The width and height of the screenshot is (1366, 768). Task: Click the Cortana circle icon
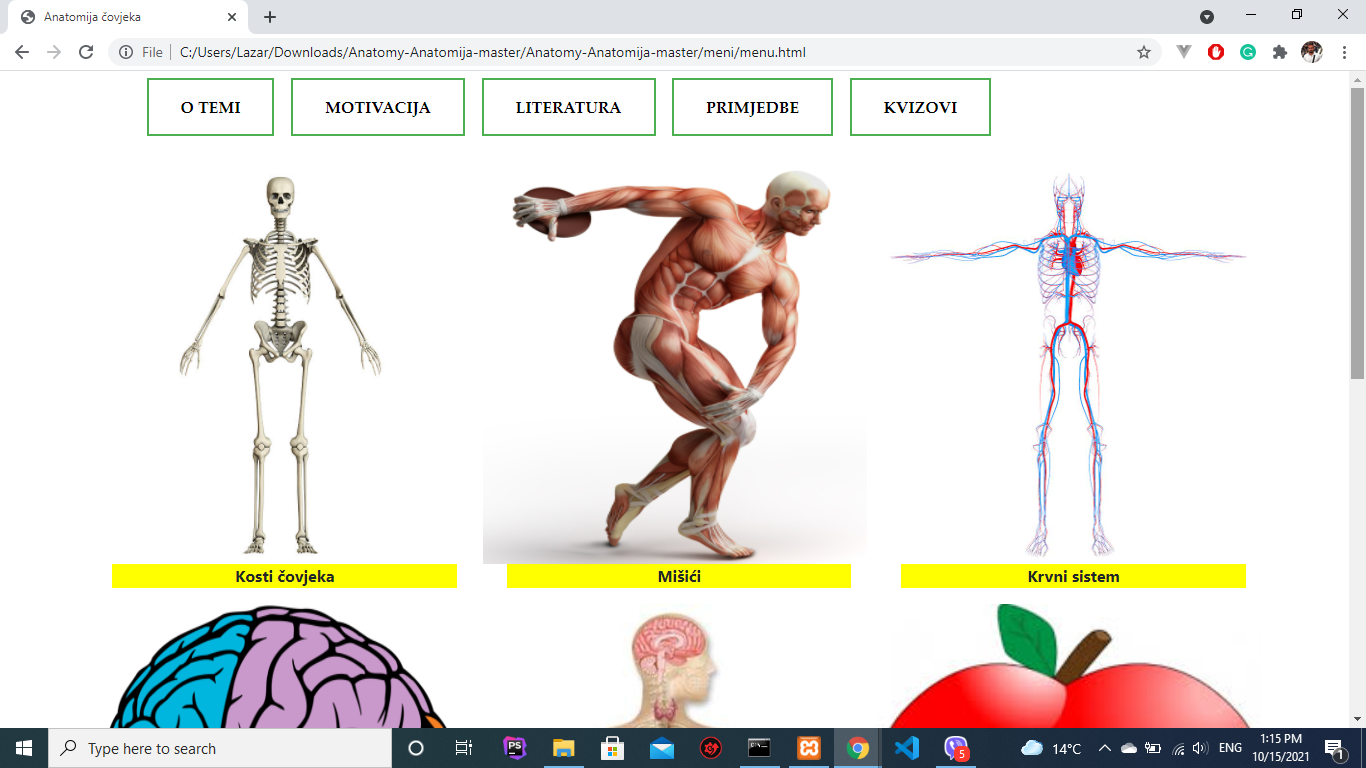point(416,748)
